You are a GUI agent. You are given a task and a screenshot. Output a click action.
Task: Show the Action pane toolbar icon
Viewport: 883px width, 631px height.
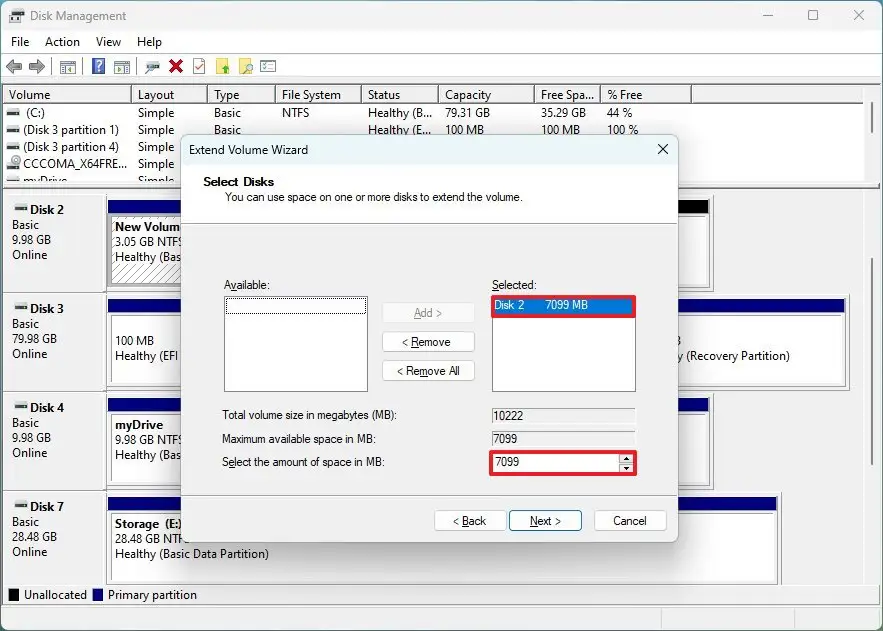(121, 66)
